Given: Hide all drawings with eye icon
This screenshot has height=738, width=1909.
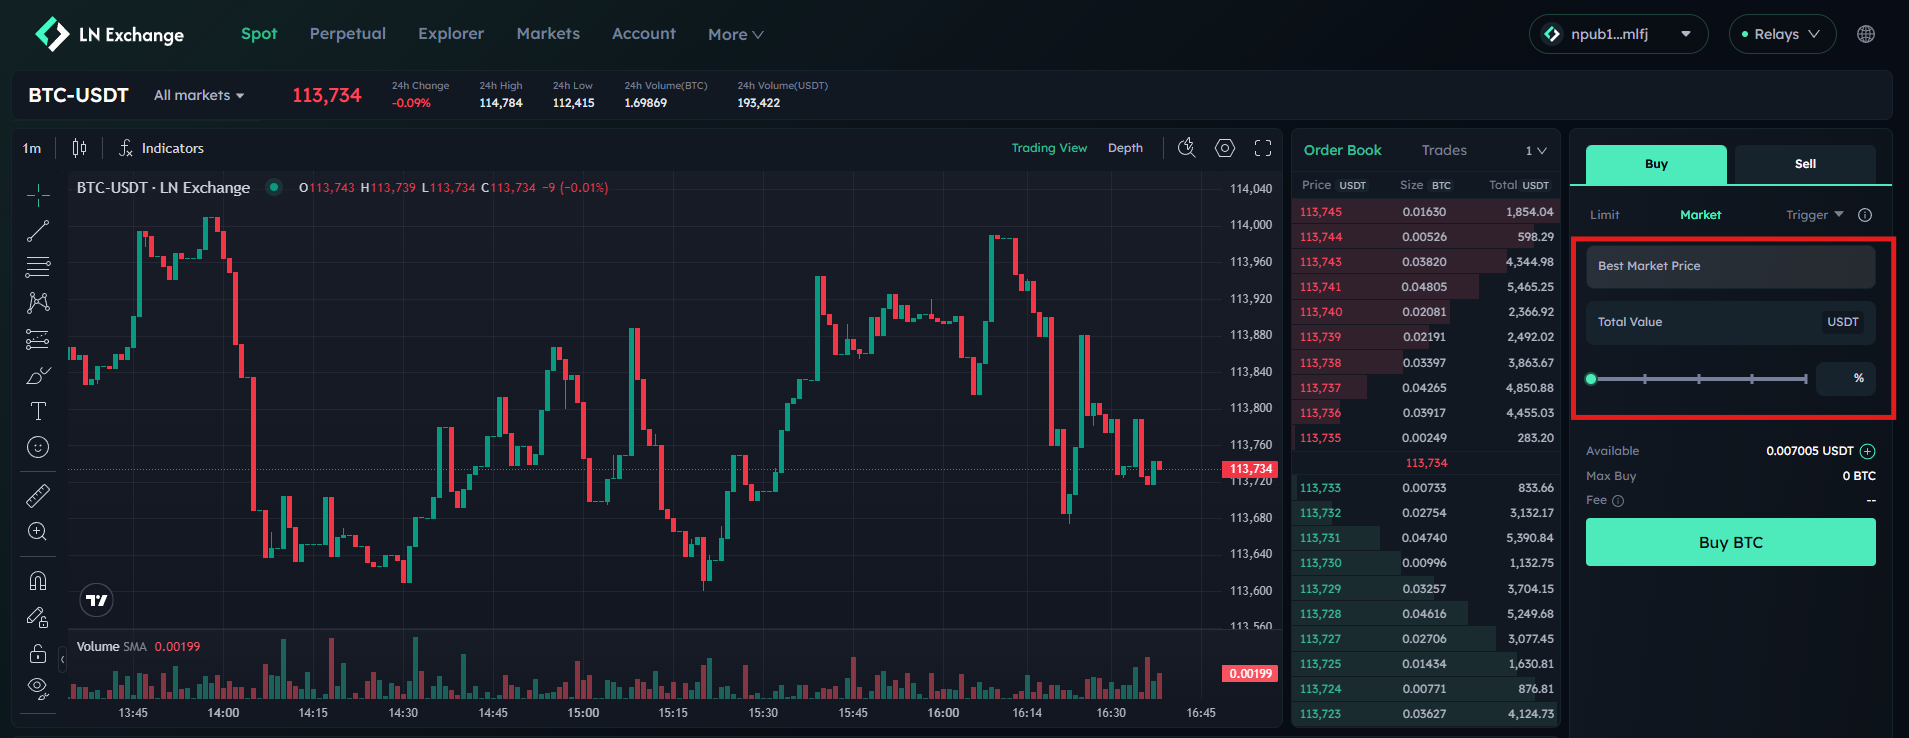Looking at the screenshot, I should 38,686.
